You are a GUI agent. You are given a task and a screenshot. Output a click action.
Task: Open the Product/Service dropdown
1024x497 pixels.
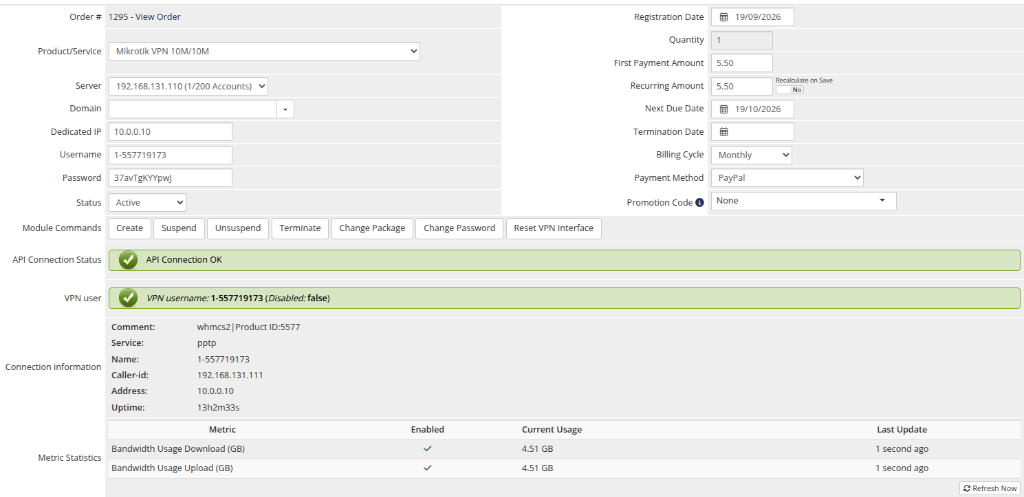pos(264,51)
